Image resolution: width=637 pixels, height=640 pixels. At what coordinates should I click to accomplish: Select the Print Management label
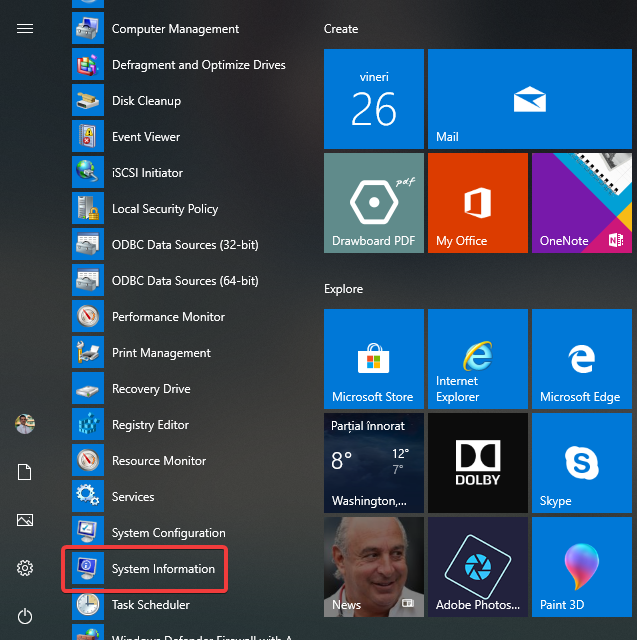tap(161, 353)
